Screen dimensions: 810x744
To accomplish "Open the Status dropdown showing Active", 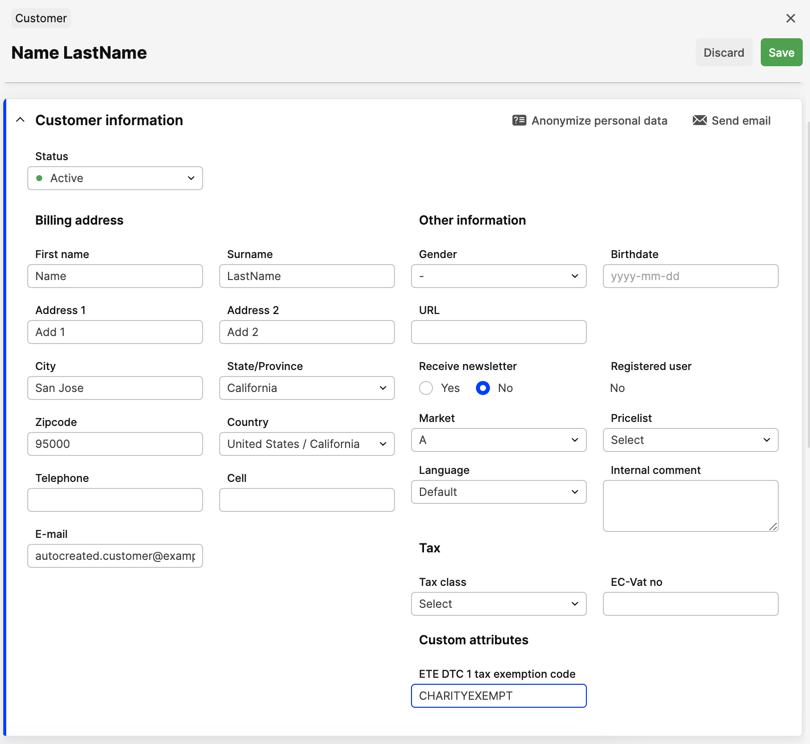I will point(114,177).
